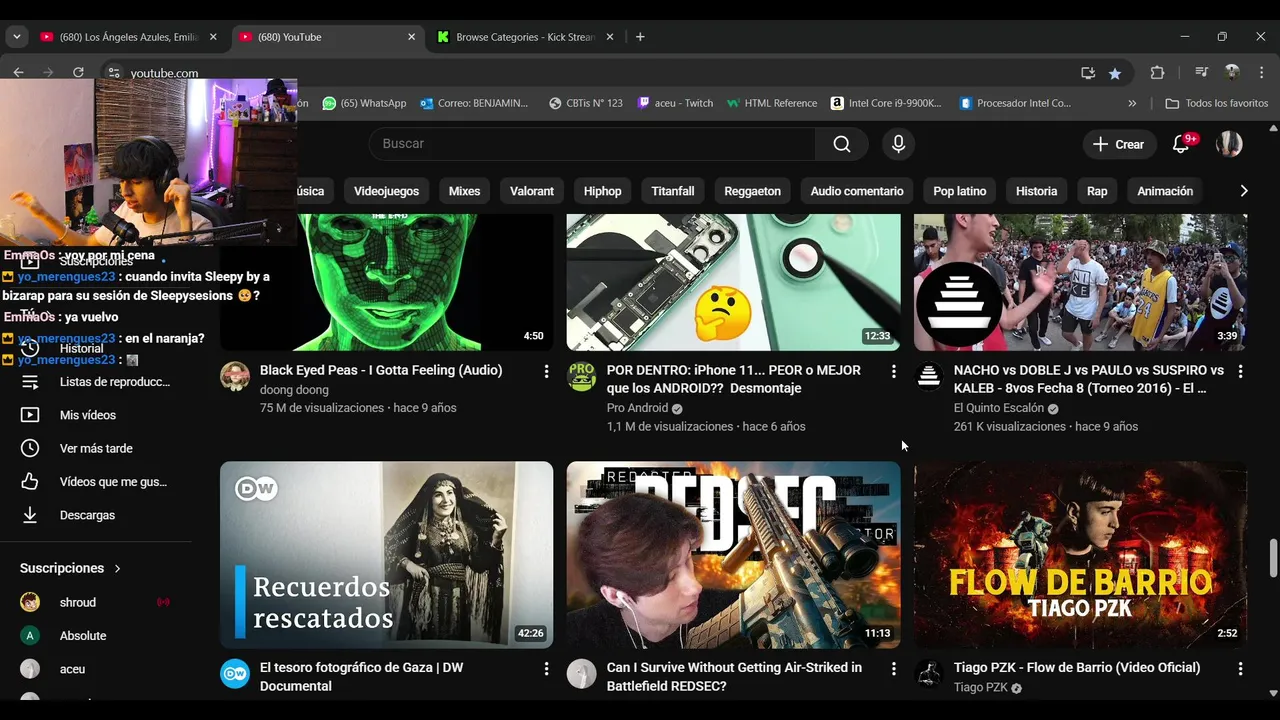Viewport: 1280px width, 720px height.
Task: Open Tiago PZK channel avatar
Action: click(x=929, y=673)
